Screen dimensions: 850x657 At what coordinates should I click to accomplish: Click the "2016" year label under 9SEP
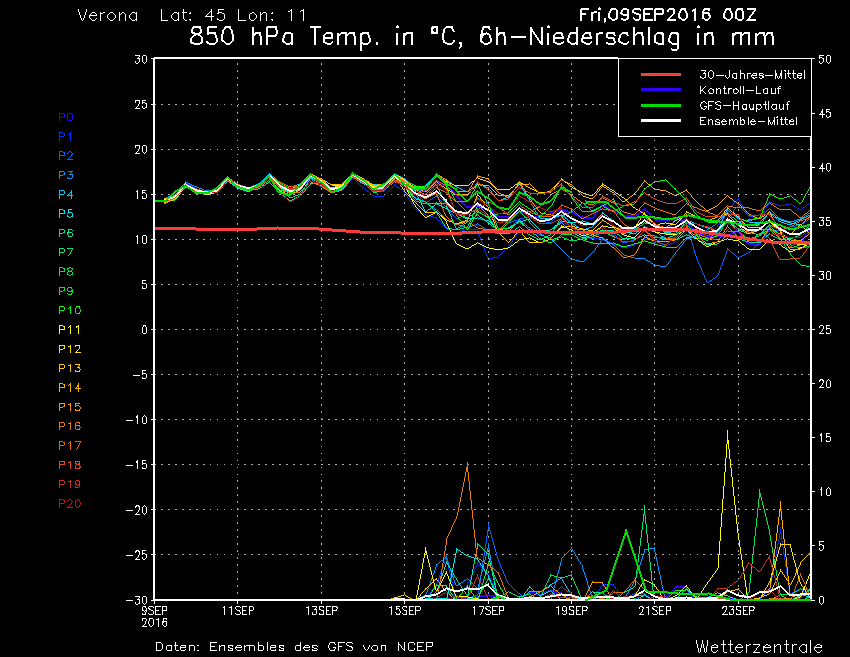click(154, 623)
